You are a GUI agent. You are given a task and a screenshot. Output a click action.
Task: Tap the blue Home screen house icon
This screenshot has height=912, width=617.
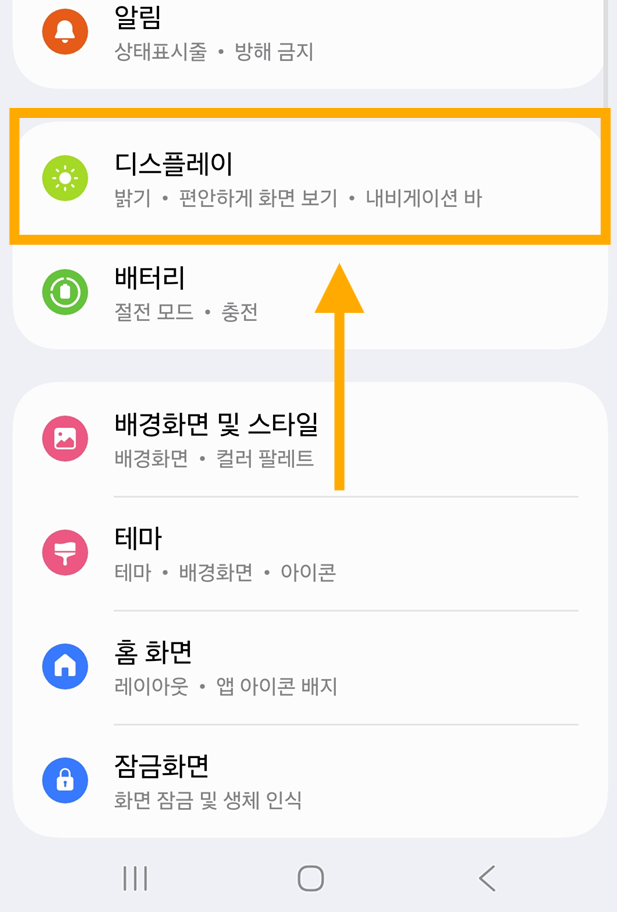point(64,666)
